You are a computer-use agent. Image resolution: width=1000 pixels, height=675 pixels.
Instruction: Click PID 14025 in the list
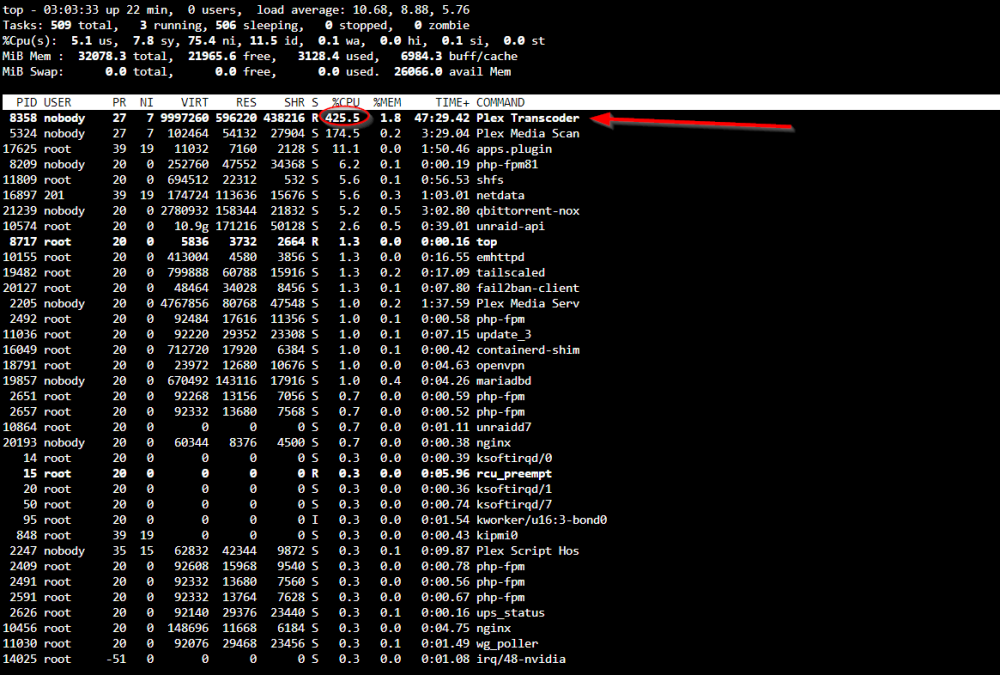[x=20, y=659]
